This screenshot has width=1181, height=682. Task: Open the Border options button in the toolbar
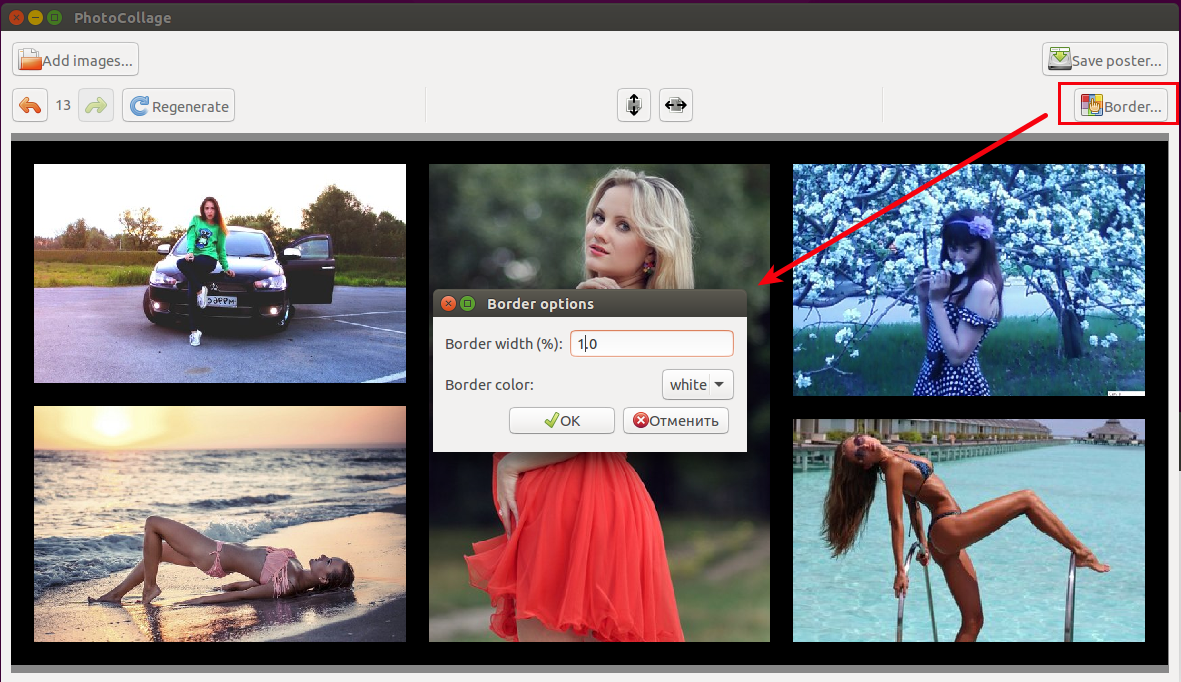pyautogui.click(x=1121, y=106)
